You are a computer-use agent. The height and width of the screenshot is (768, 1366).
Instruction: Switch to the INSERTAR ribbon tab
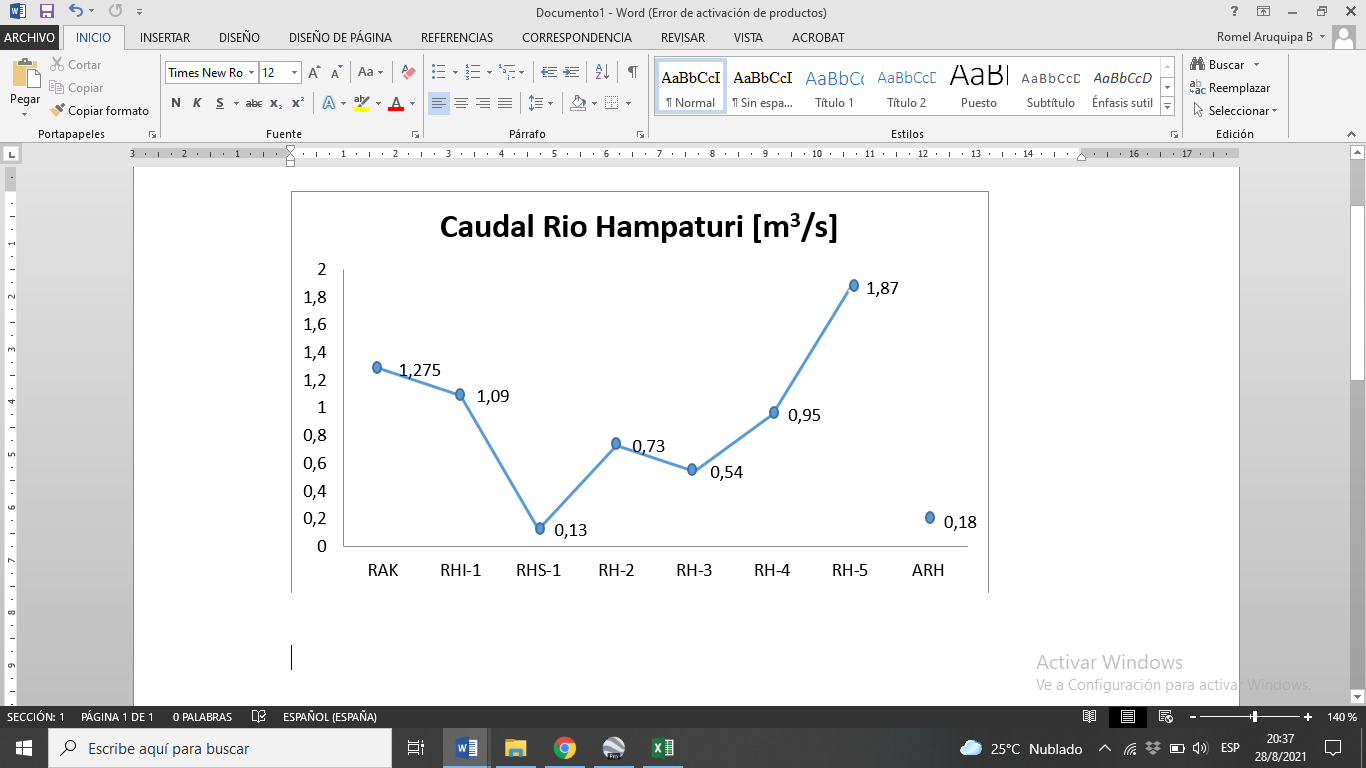click(x=164, y=37)
